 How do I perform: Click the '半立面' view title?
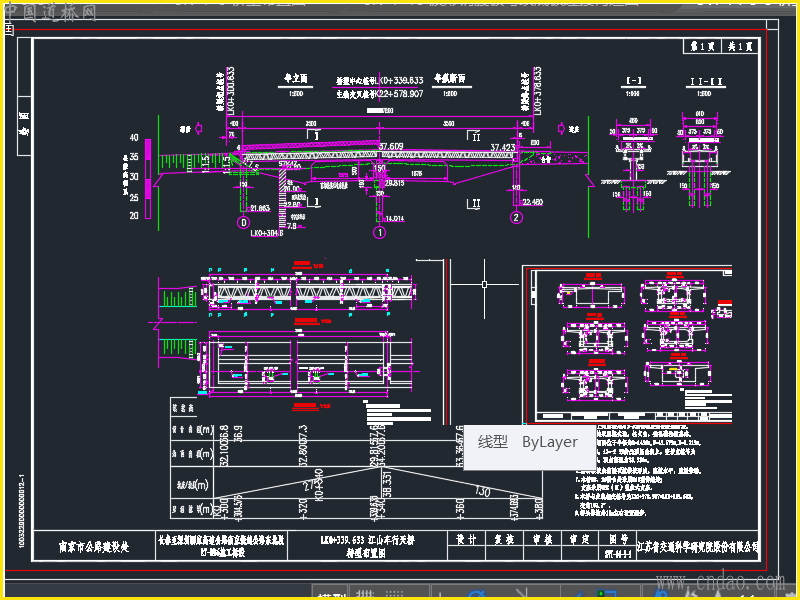[295, 79]
